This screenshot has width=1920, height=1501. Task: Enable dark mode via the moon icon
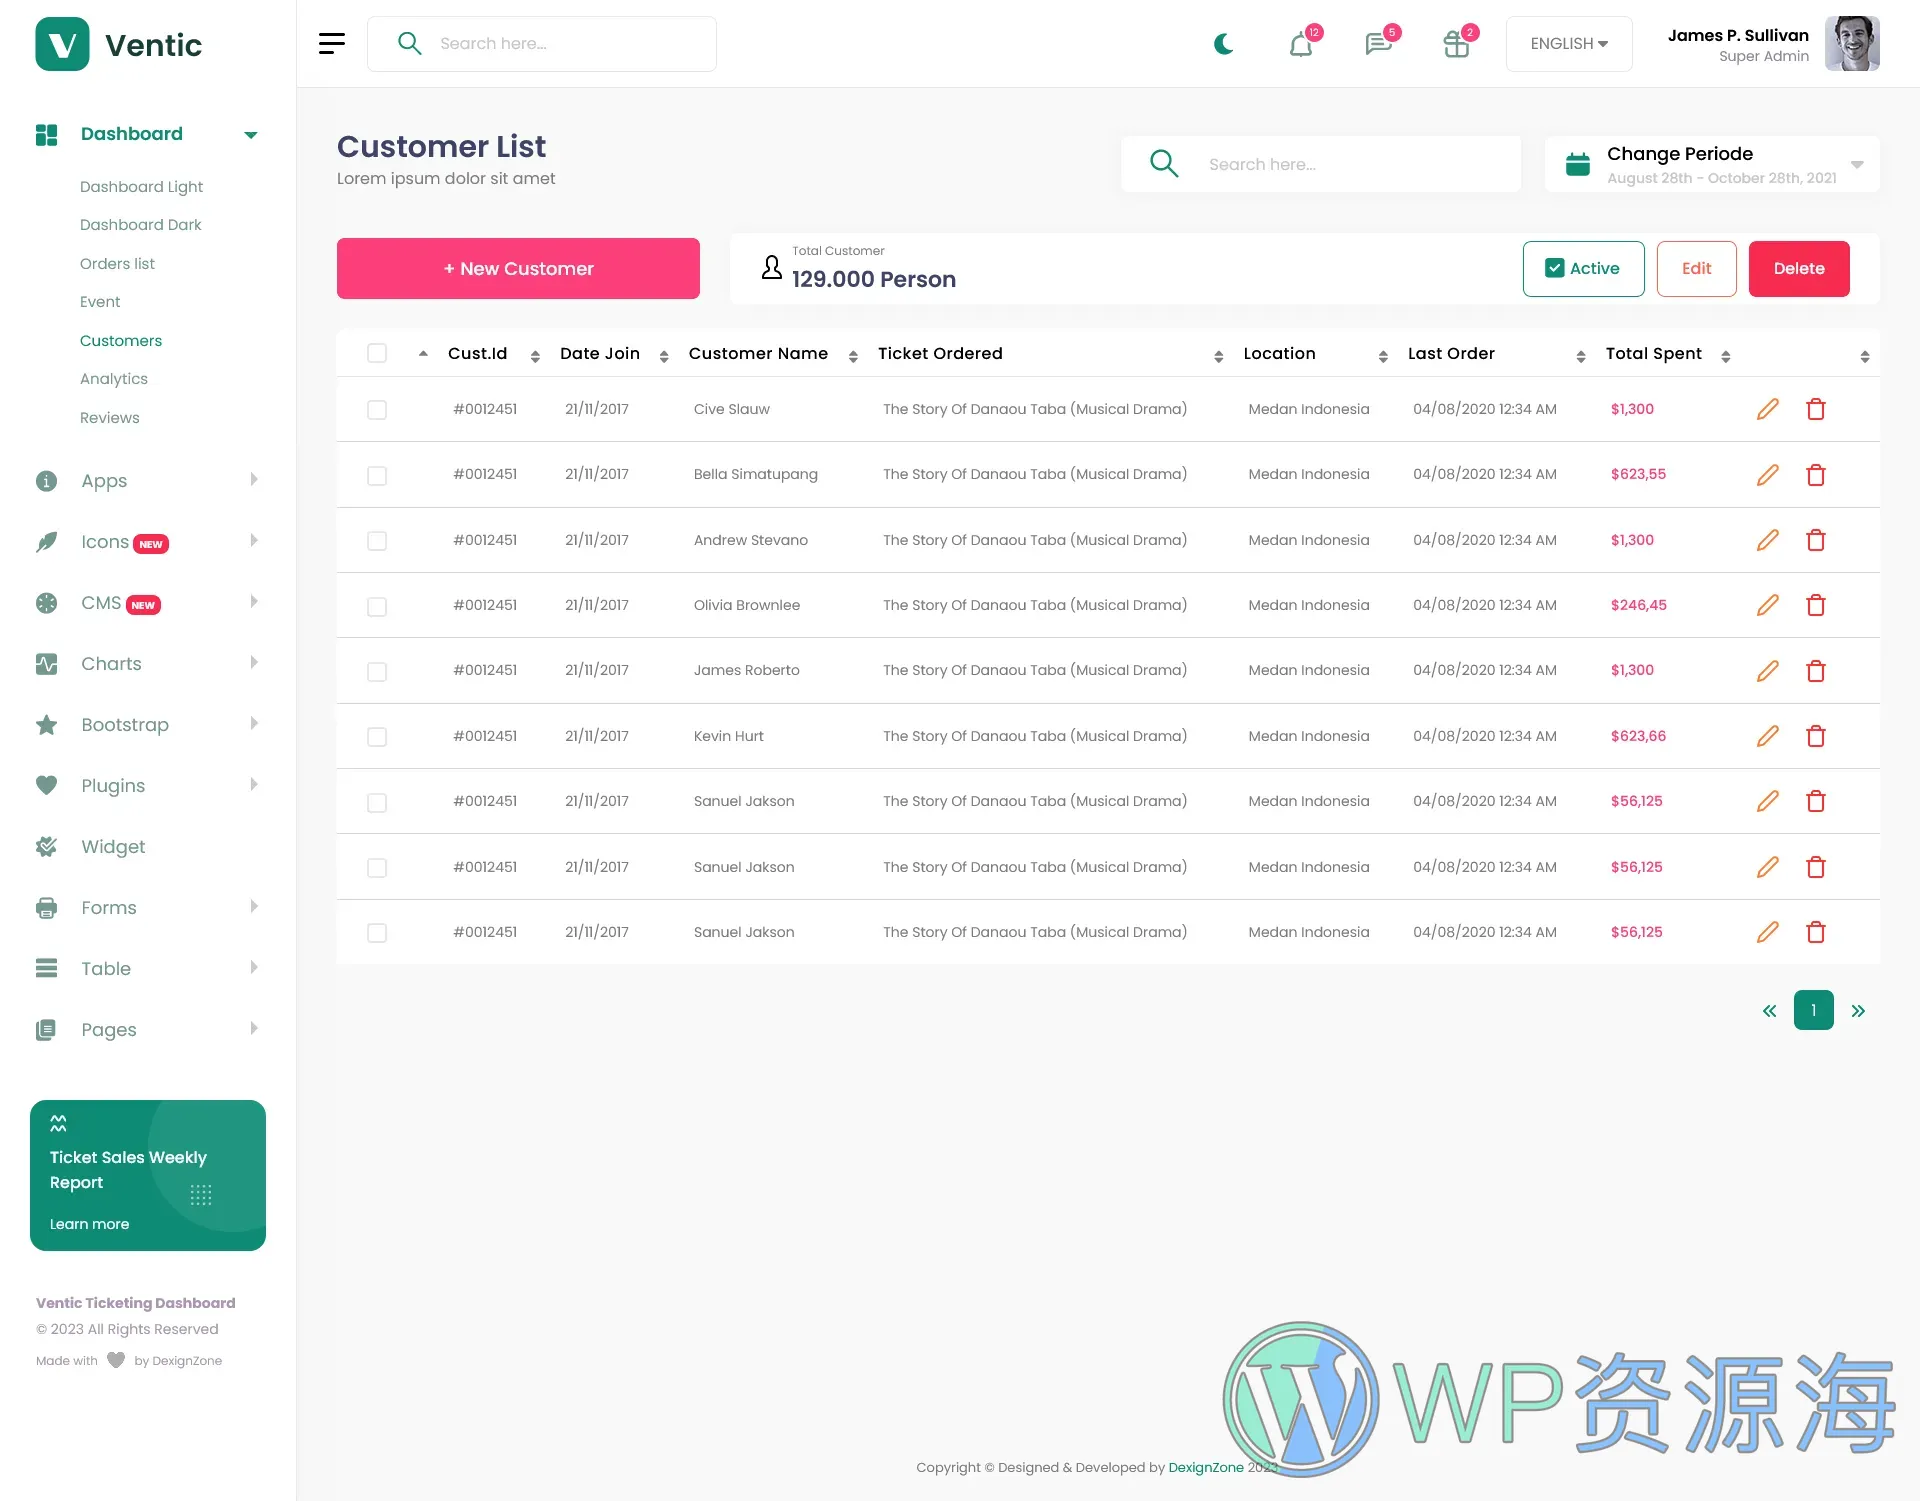[1223, 44]
